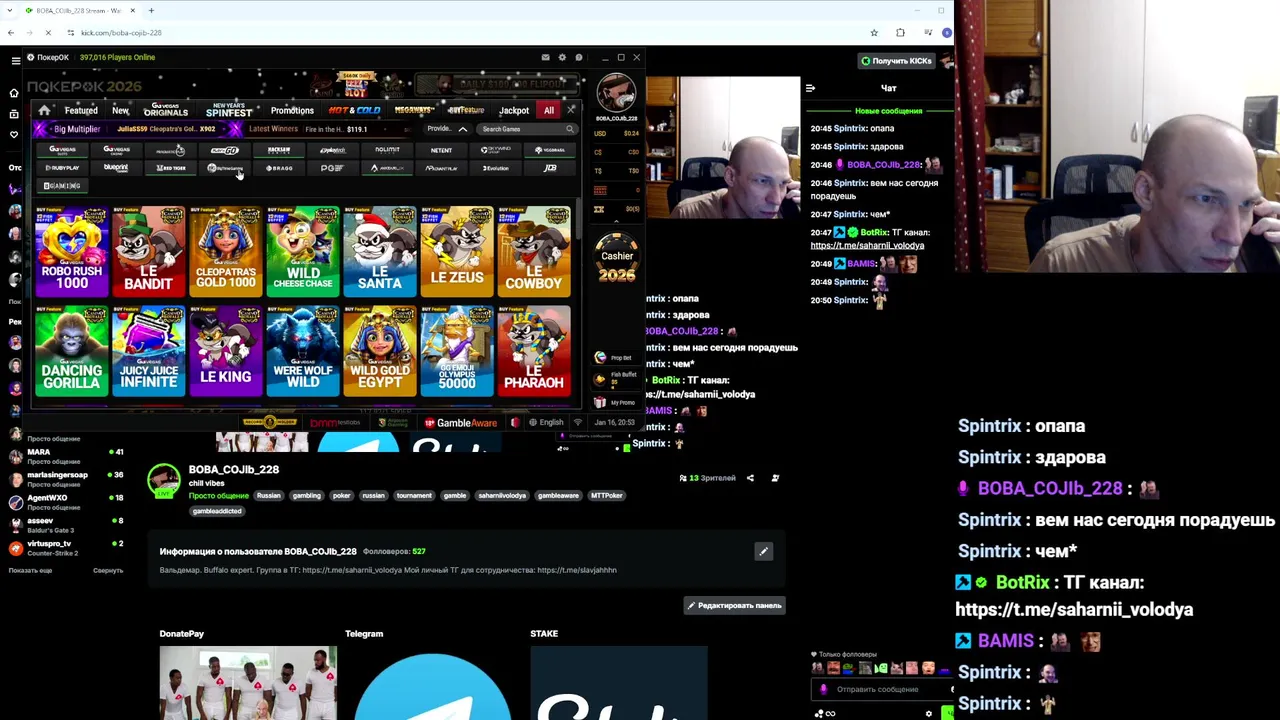The width and height of the screenshot is (1280, 720).
Task: Filter by NetEnt provider
Action: (441, 150)
